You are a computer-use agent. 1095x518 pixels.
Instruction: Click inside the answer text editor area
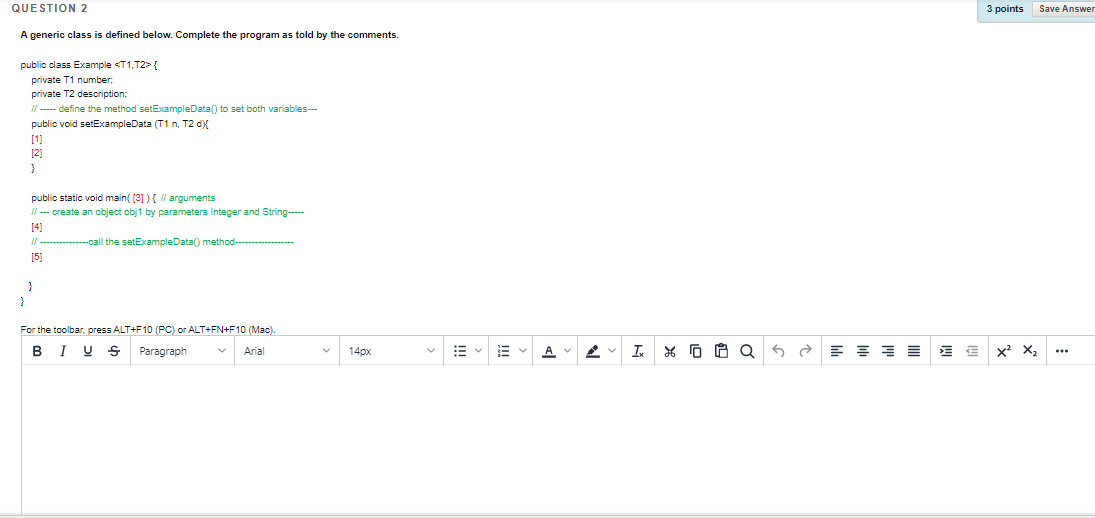coord(558,440)
